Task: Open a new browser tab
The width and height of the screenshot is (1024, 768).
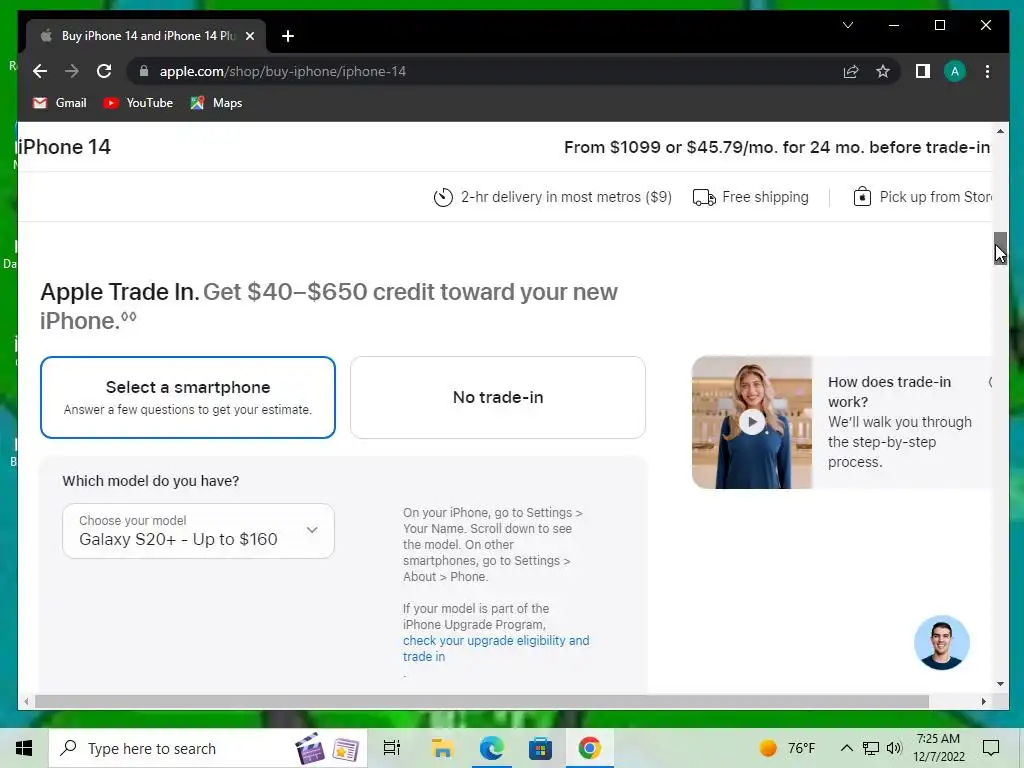Action: click(x=288, y=36)
